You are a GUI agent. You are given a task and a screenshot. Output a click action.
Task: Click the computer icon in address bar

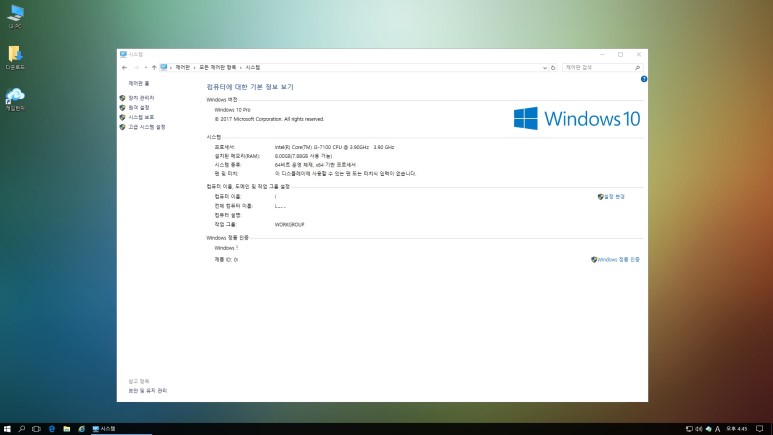(163, 68)
